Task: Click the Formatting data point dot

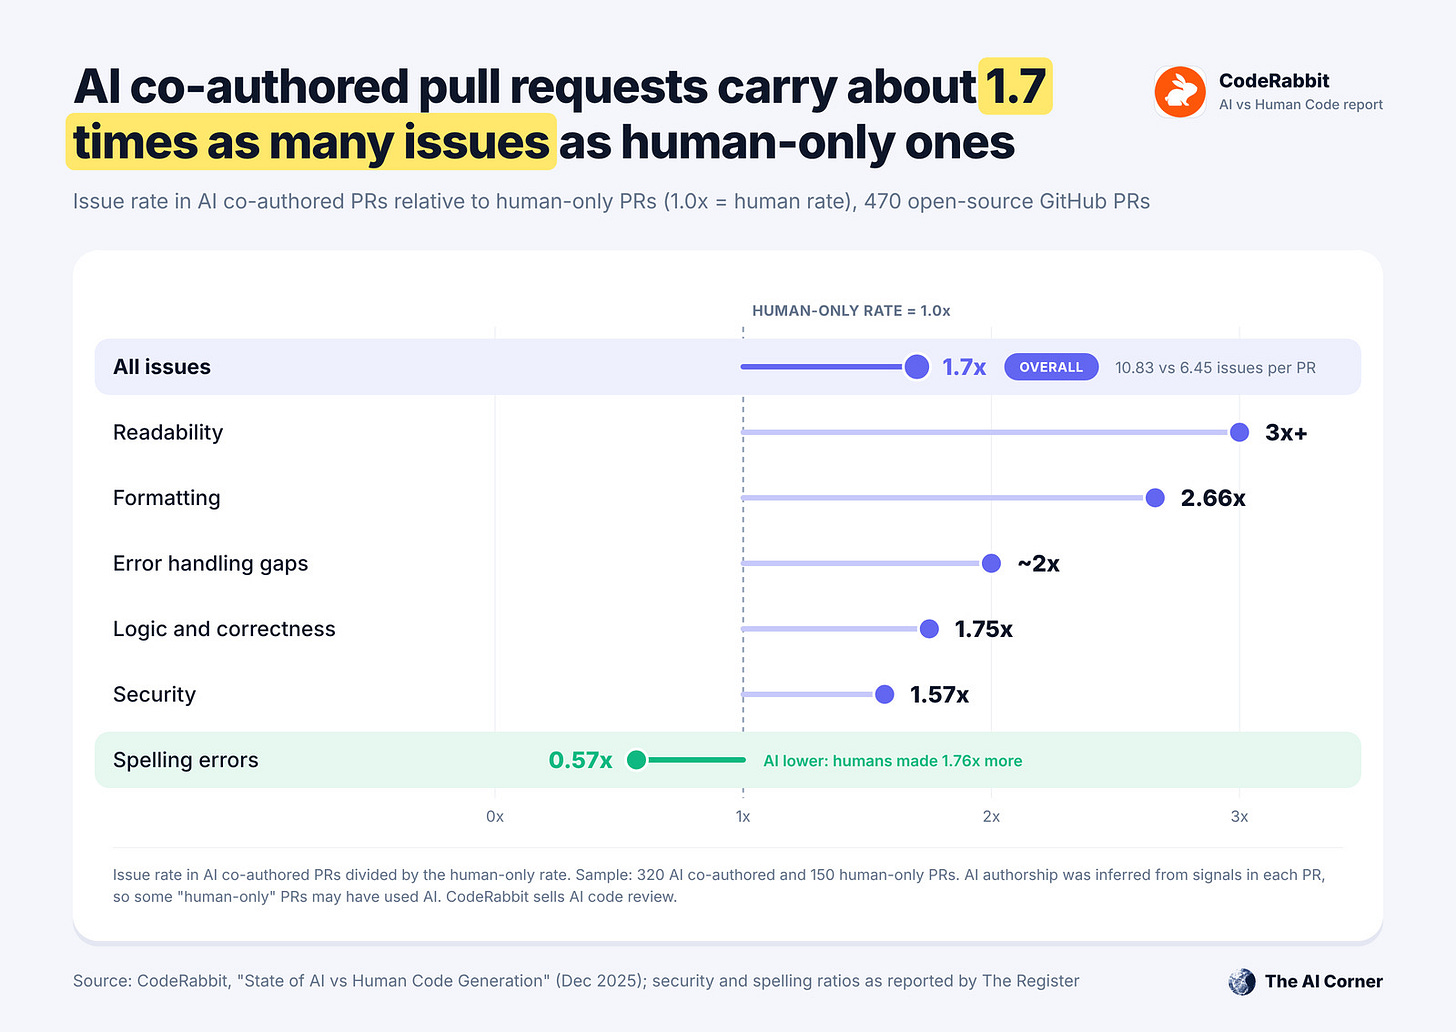Action: coord(1155,498)
